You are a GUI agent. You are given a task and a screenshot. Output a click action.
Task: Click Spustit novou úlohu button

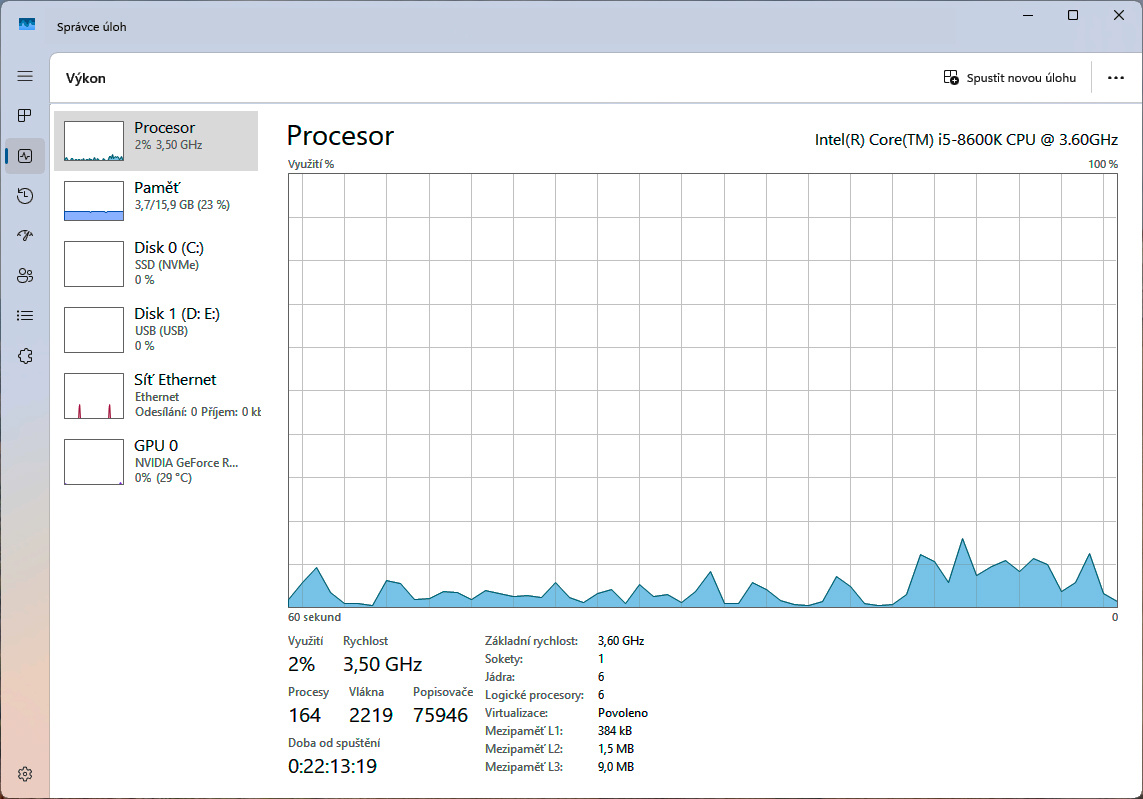(1010, 78)
